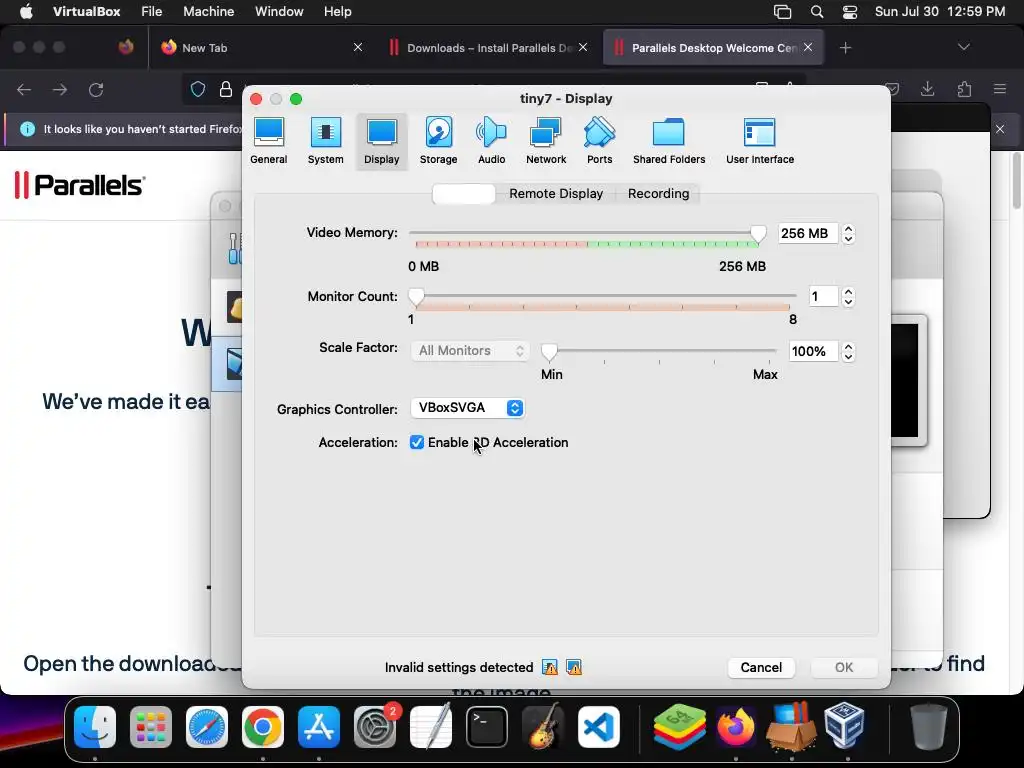This screenshot has width=1024, height=768.
Task: Open System Settings from the Dock
Action: pyautogui.click(x=375, y=727)
